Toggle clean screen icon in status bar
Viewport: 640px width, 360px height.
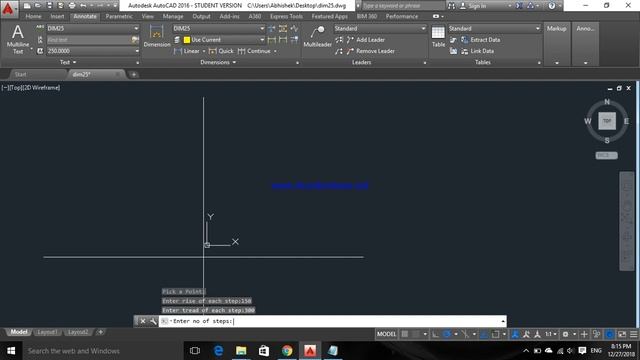(622, 334)
